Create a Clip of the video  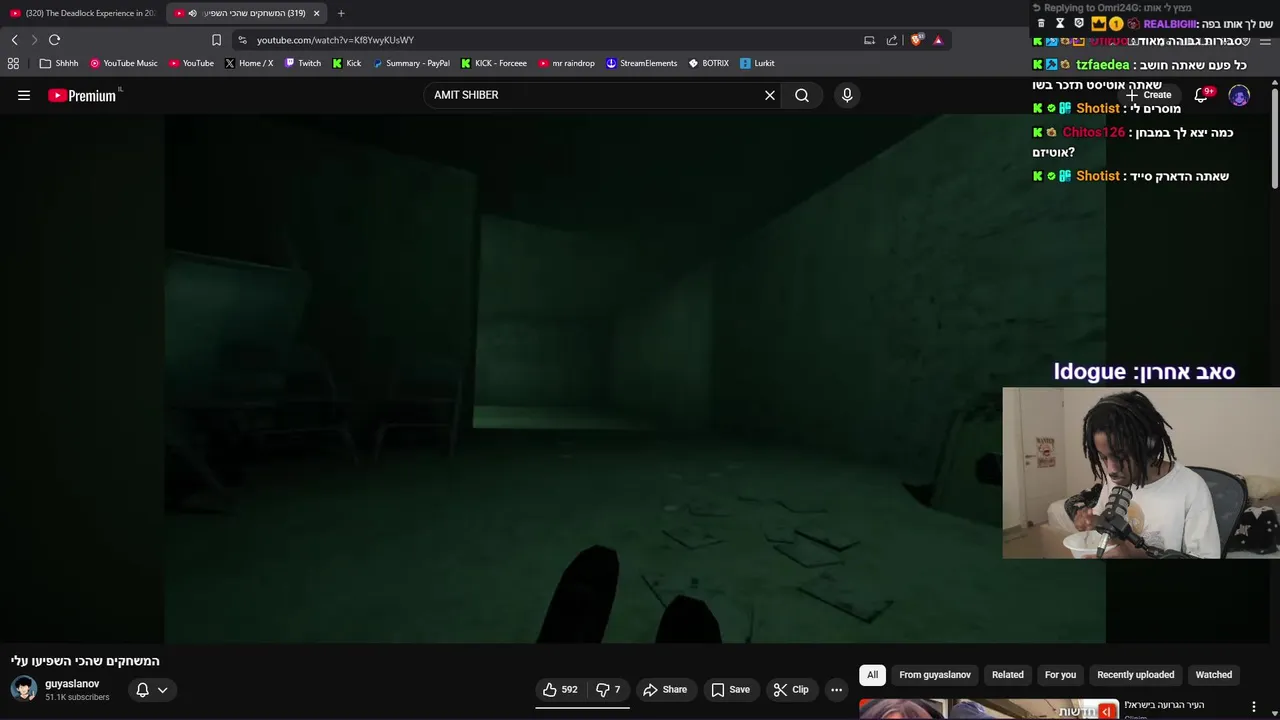pyautogui.click(x=791, y=689)
